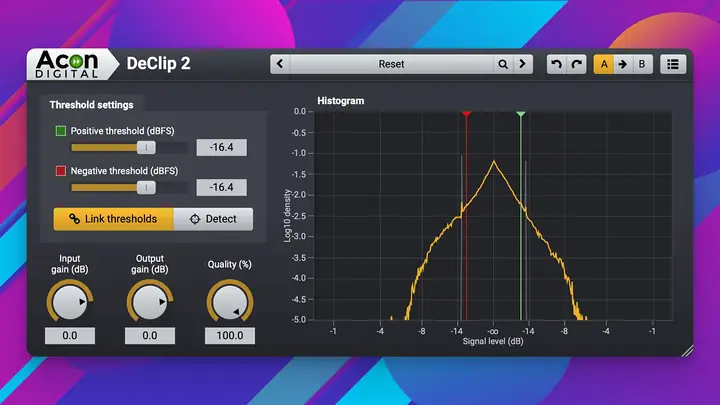Select A settings slot
Viewport: 720px width, 405px height.
604,64
